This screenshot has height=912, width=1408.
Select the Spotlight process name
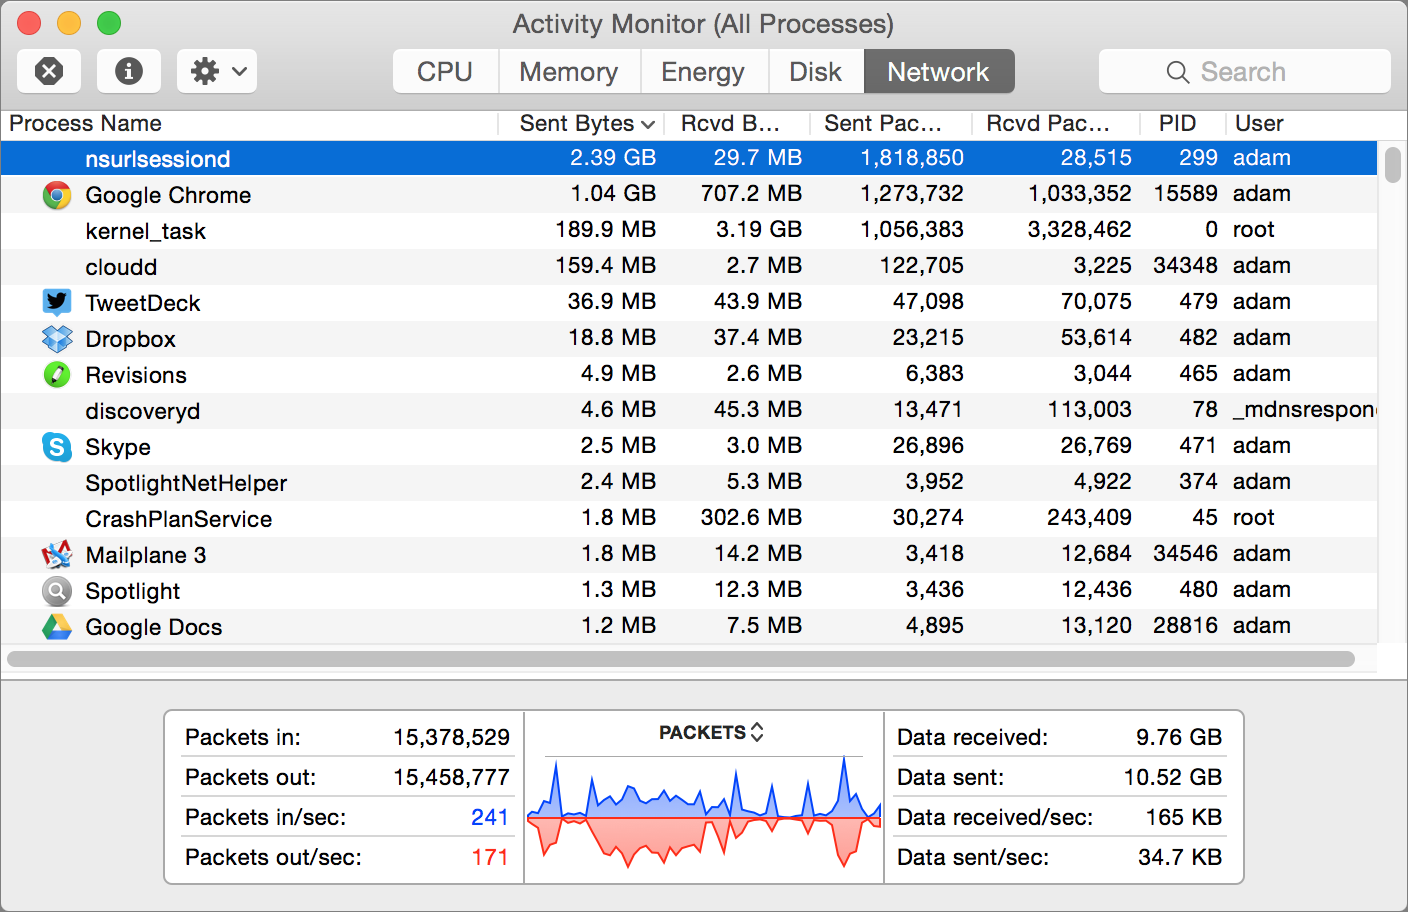(x=133, y=591)
